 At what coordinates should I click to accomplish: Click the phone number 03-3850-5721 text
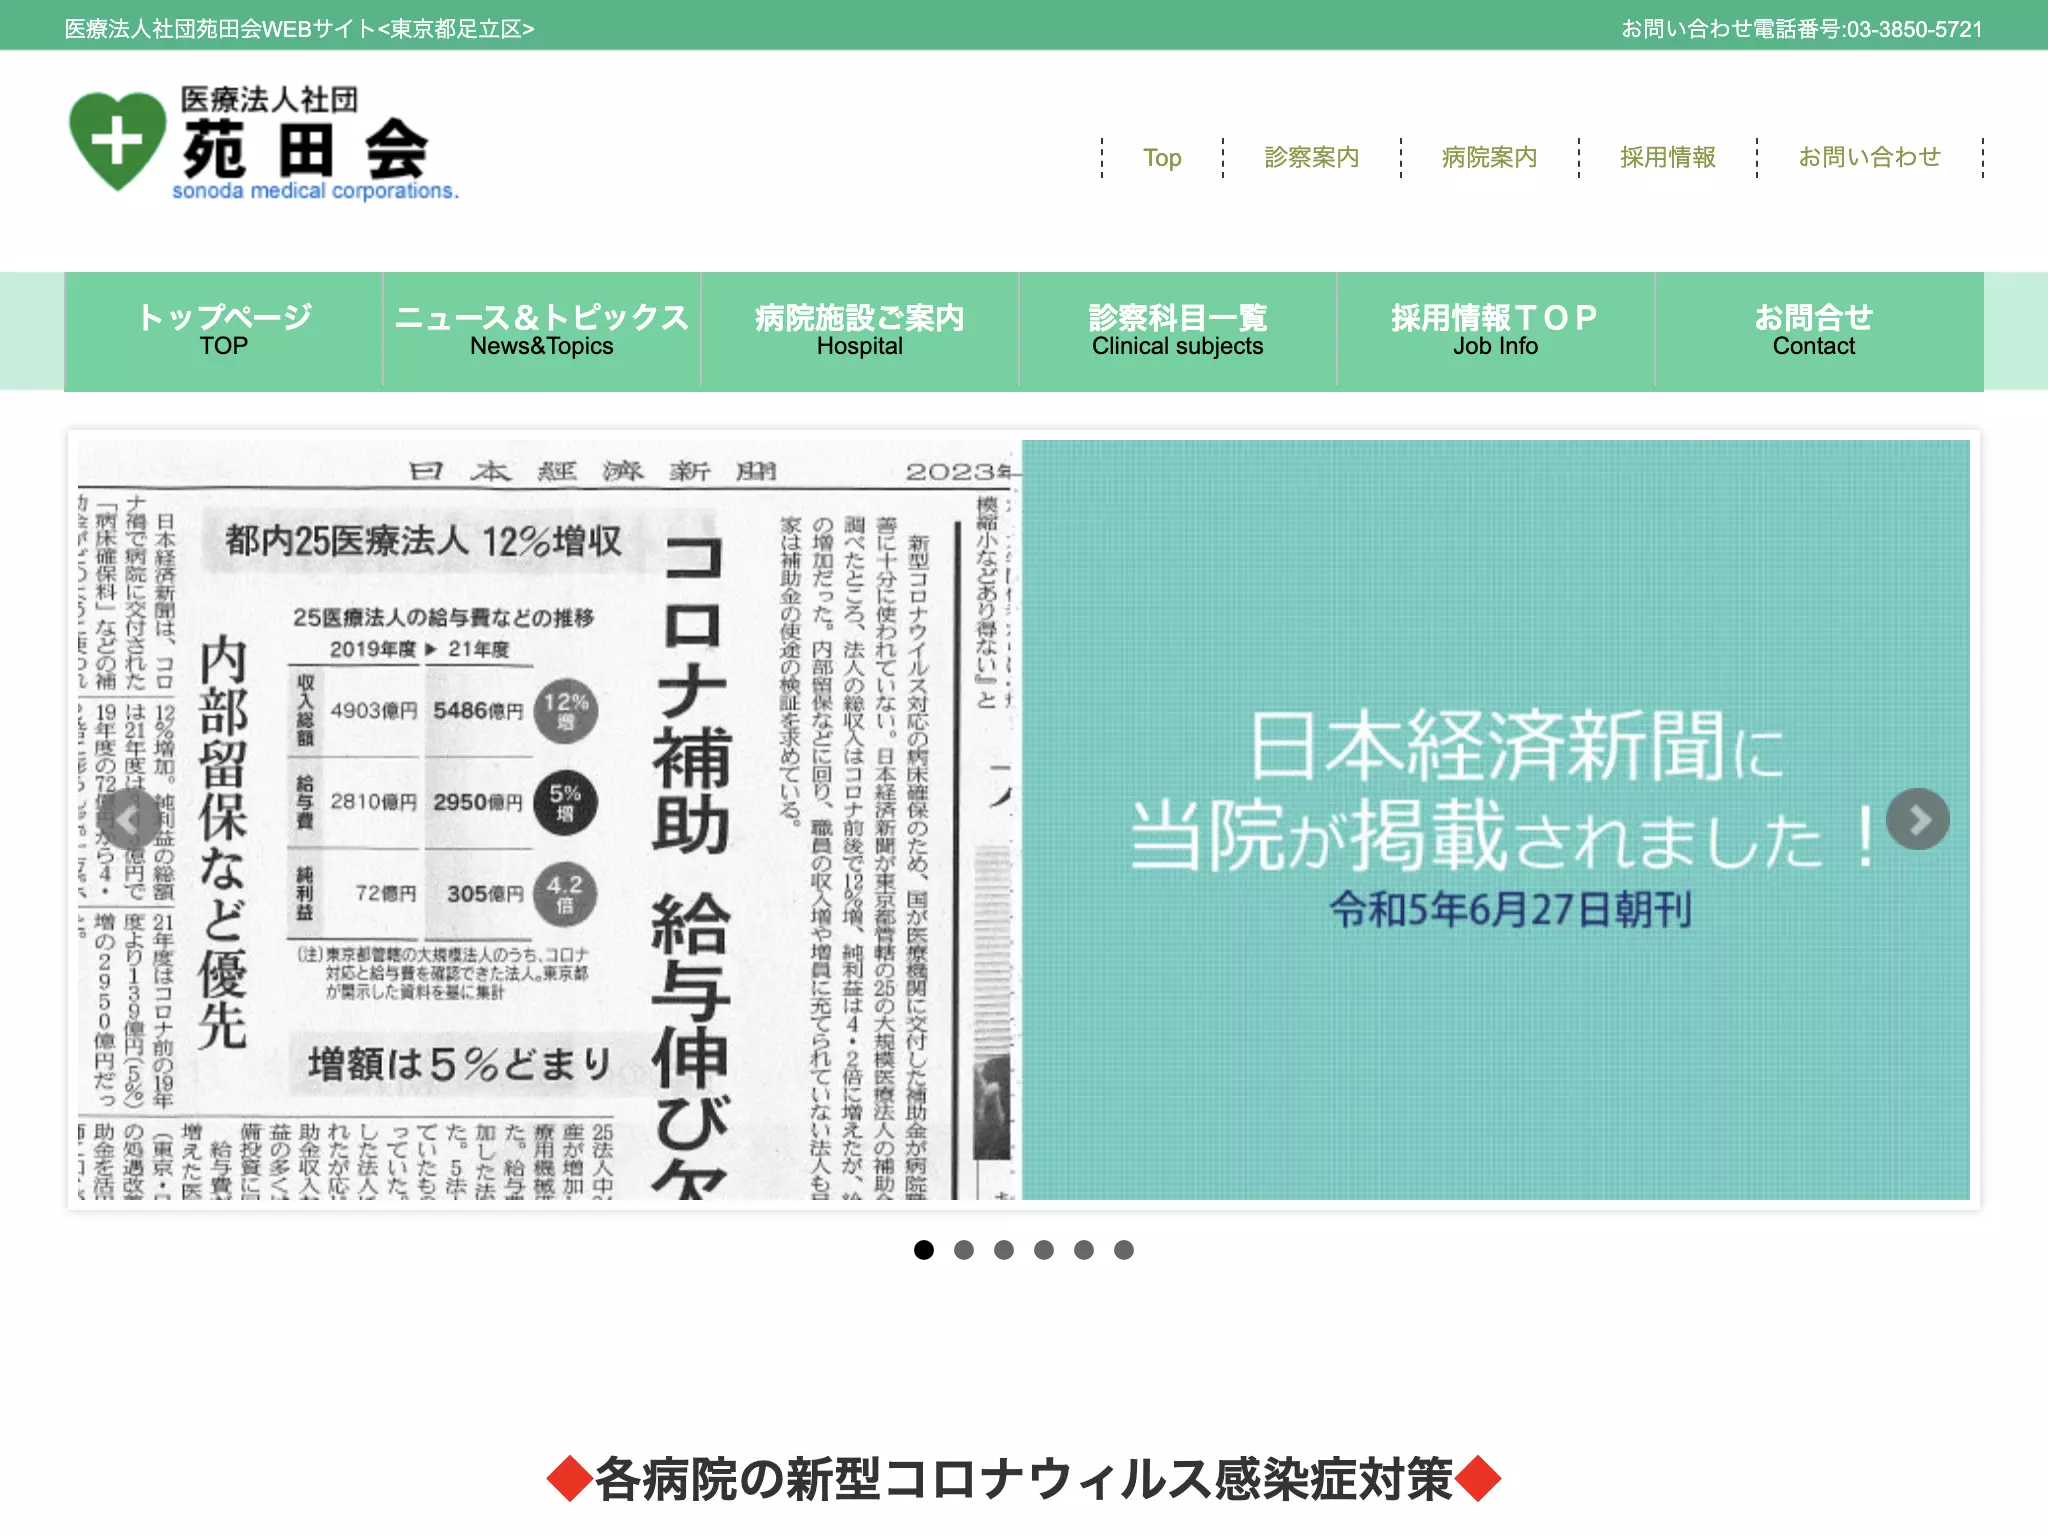(x=1914, y=29)
